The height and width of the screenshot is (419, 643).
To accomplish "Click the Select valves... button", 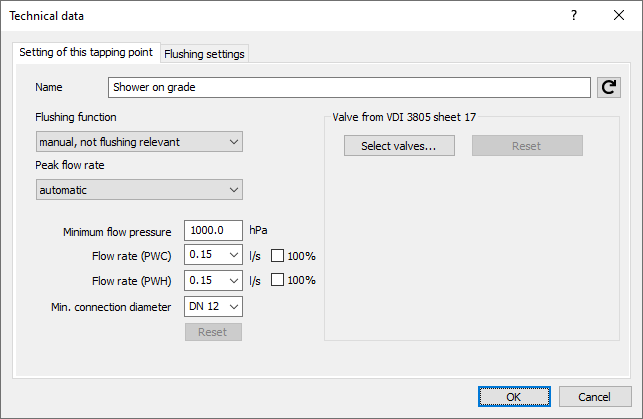I will pos(399,146).
